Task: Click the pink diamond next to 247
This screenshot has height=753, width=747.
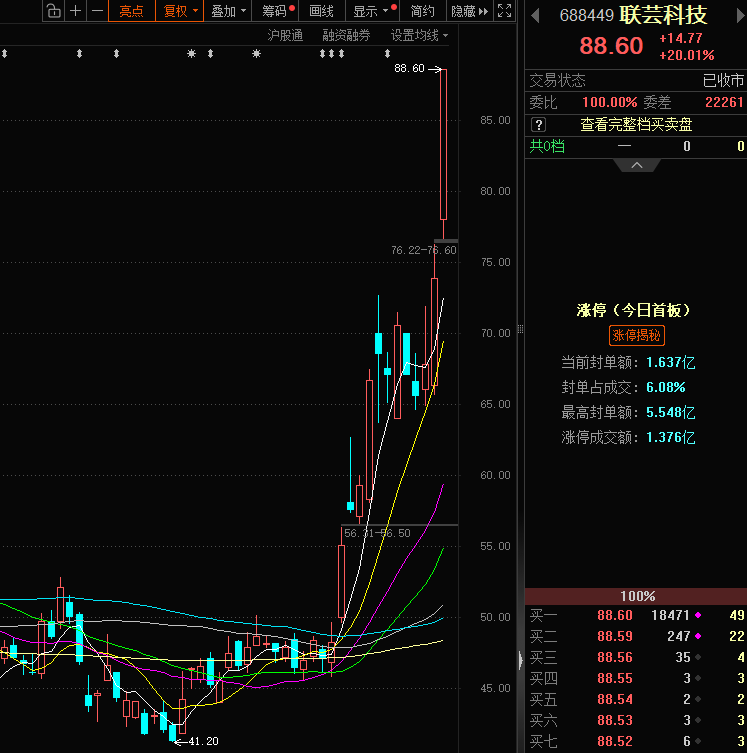Action: click(x=698, y=636)
